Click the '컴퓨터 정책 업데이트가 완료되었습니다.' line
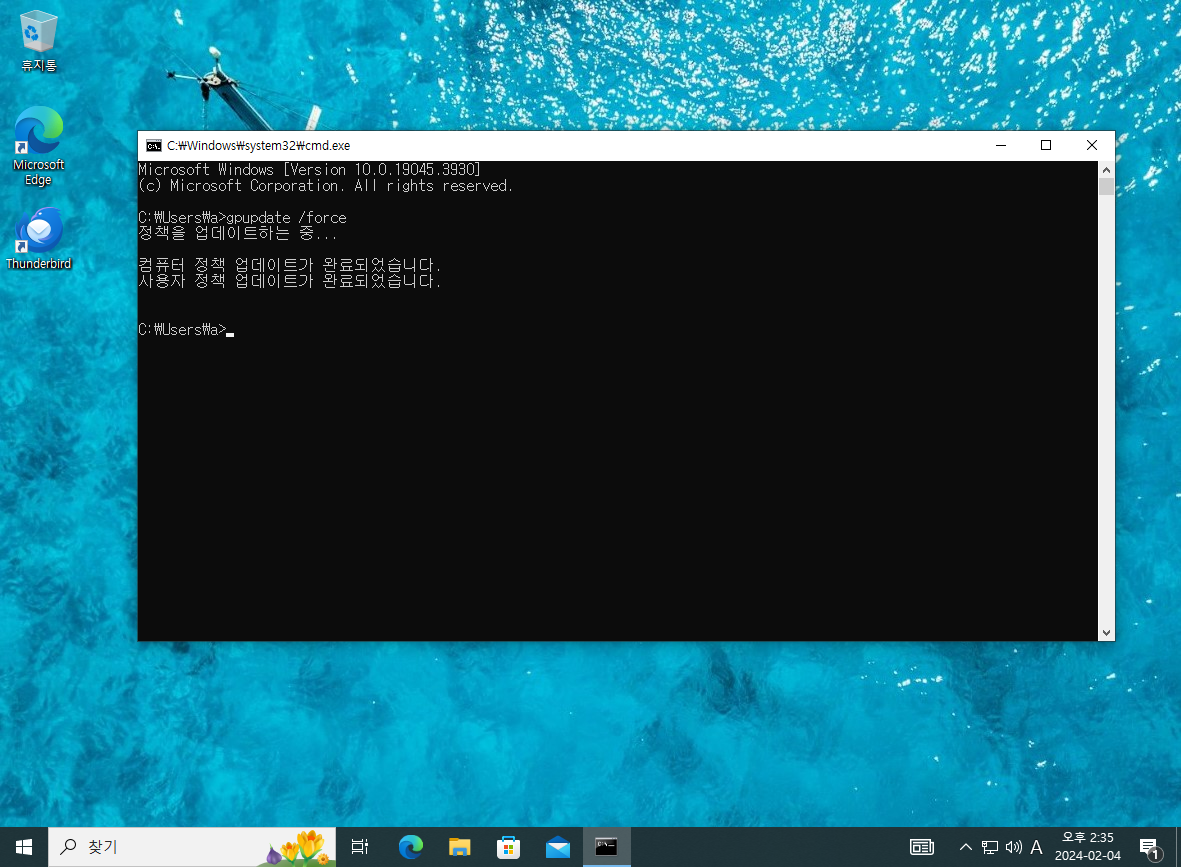This screenshot has width=1181, height=867. pos(289,264)
